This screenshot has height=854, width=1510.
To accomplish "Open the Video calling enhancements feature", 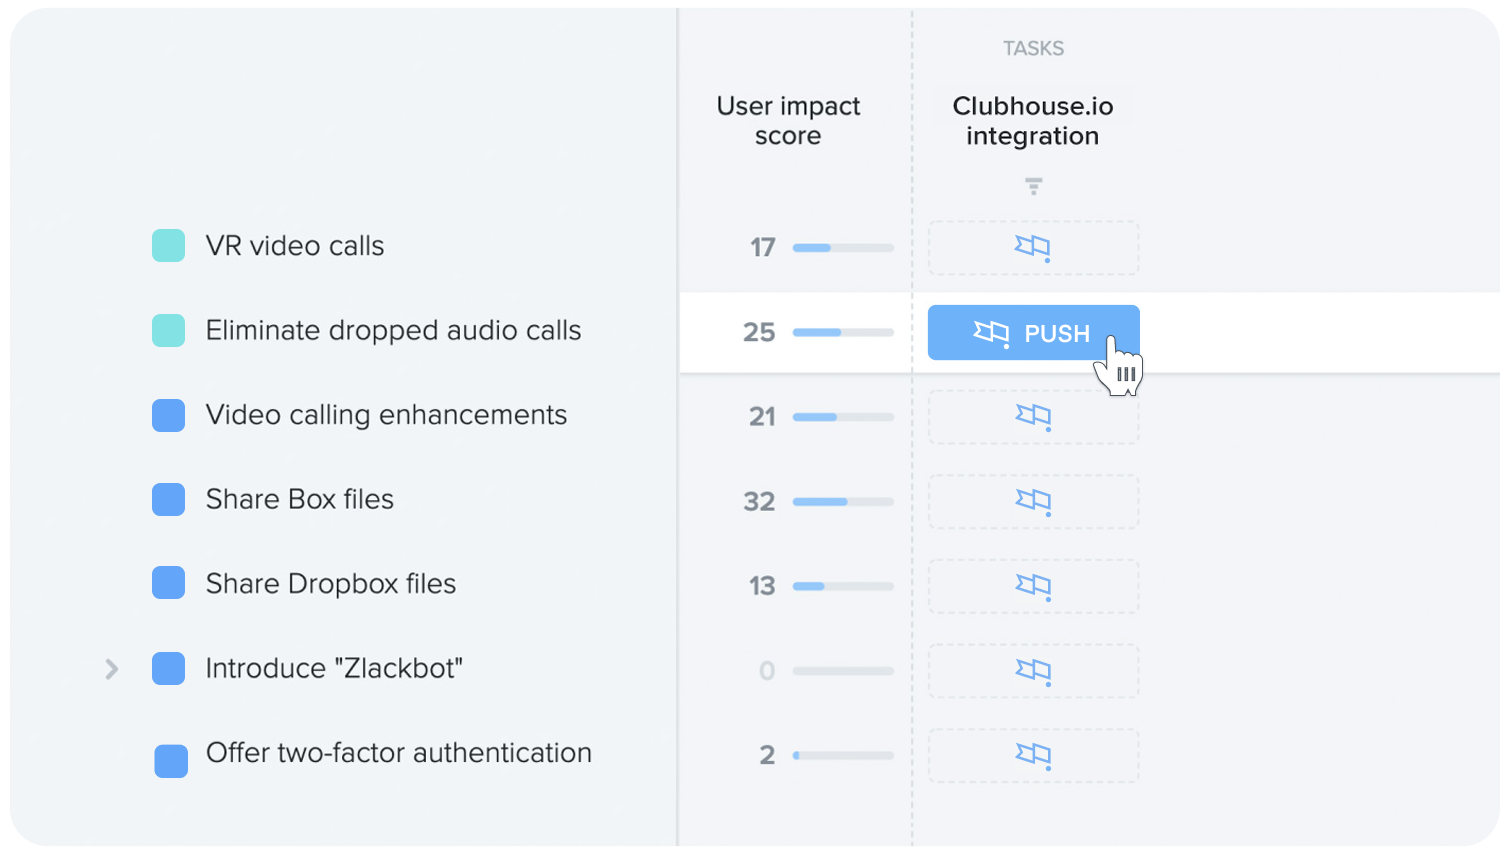I will click(386, 415).
